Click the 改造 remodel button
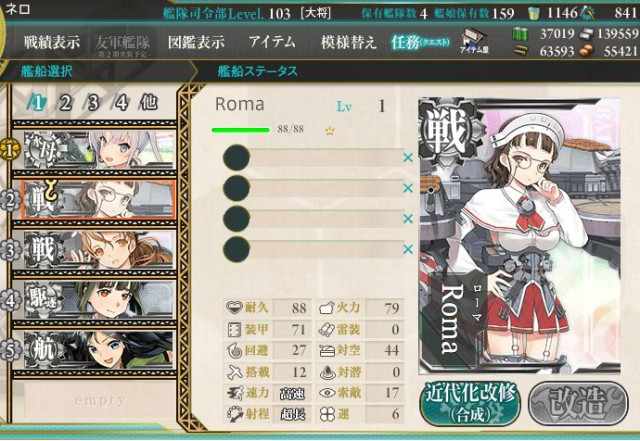640x441 pixels. tap(578, 404)
